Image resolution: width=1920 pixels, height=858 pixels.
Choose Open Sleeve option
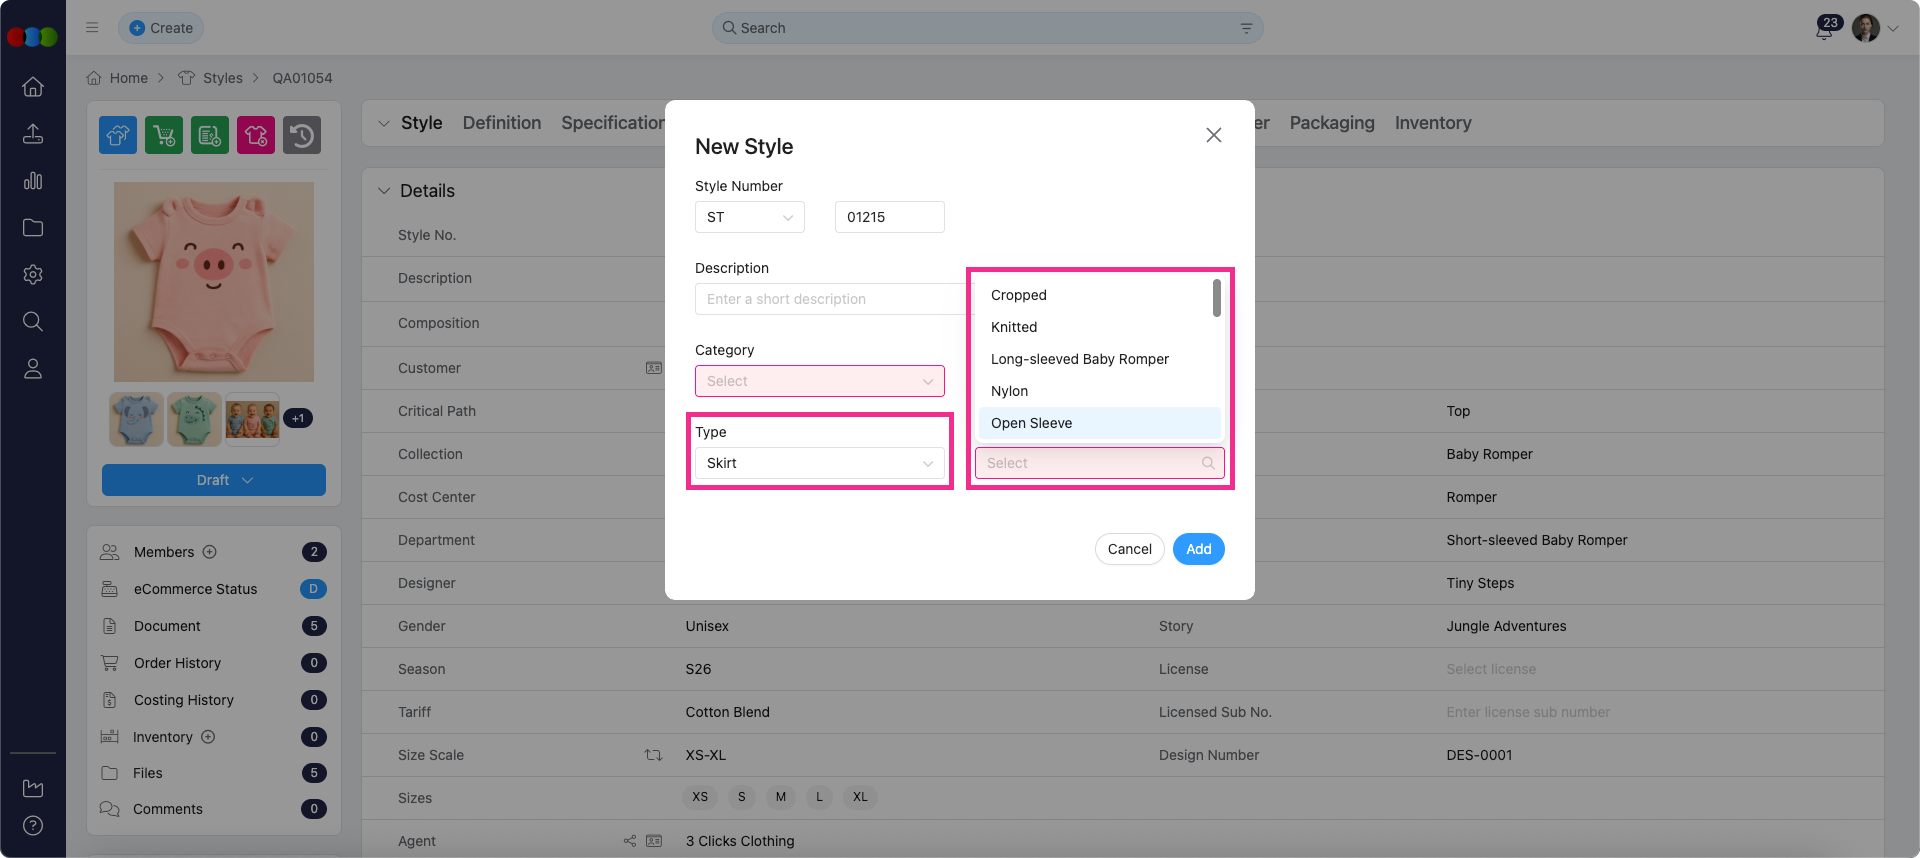[x=1100, y=423]
